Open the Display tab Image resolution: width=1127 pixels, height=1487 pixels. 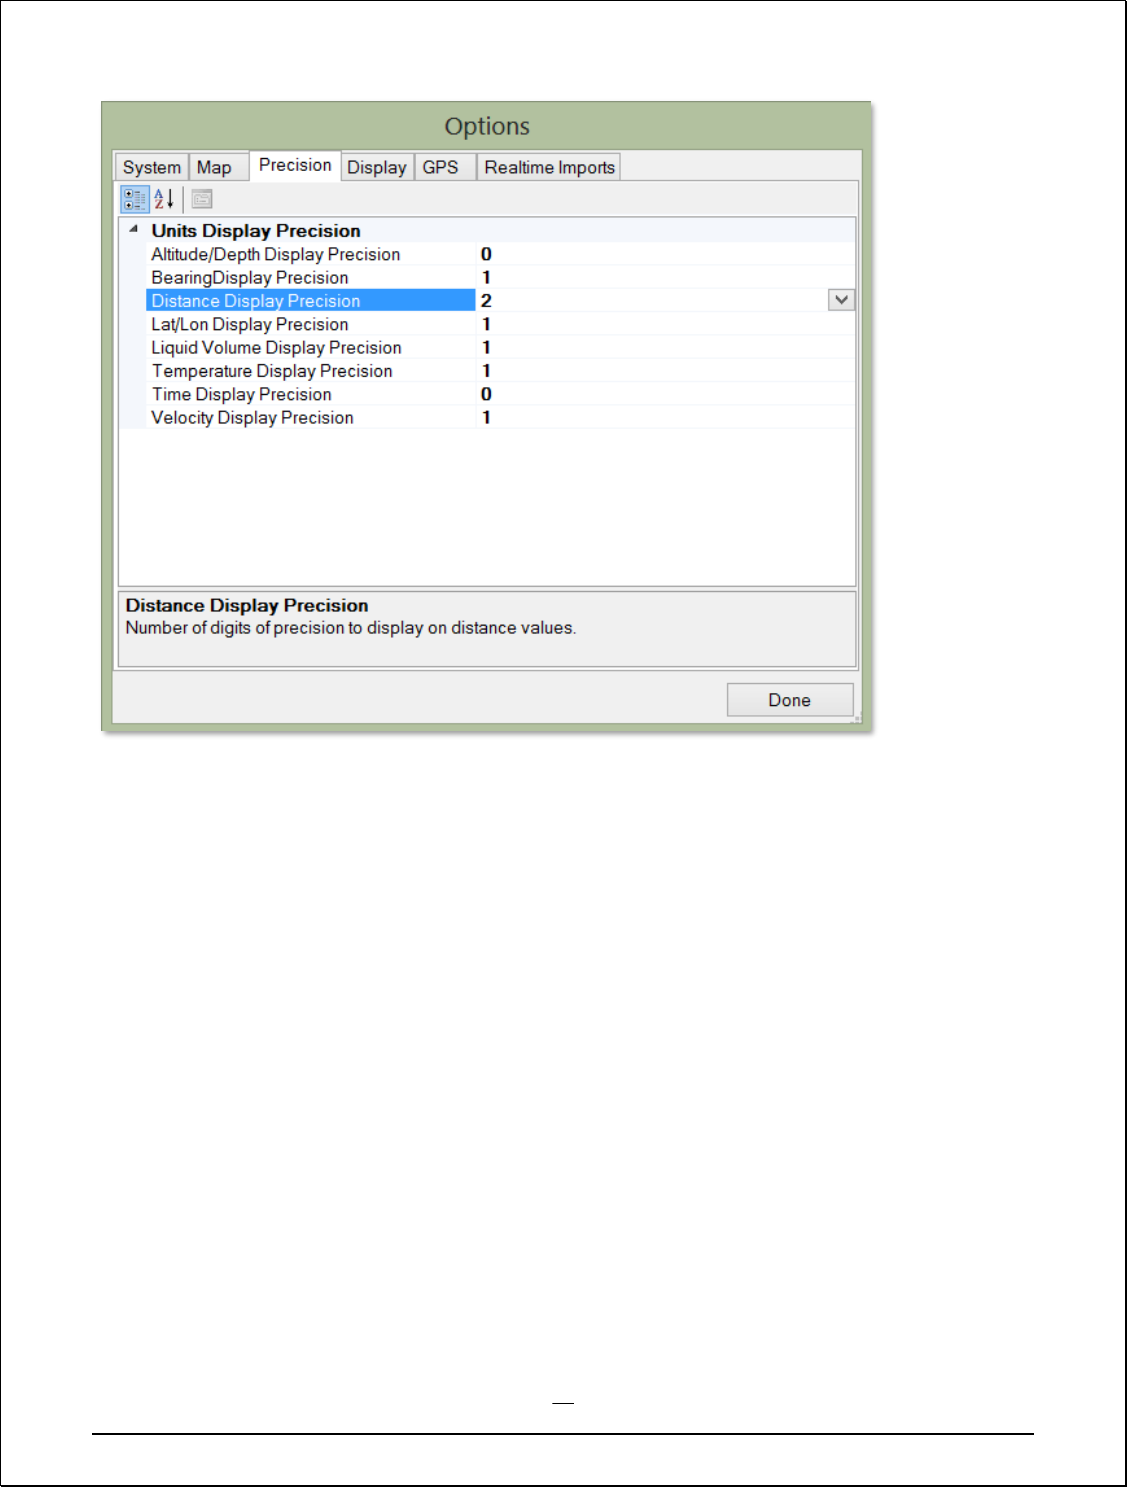coord(377,167)
